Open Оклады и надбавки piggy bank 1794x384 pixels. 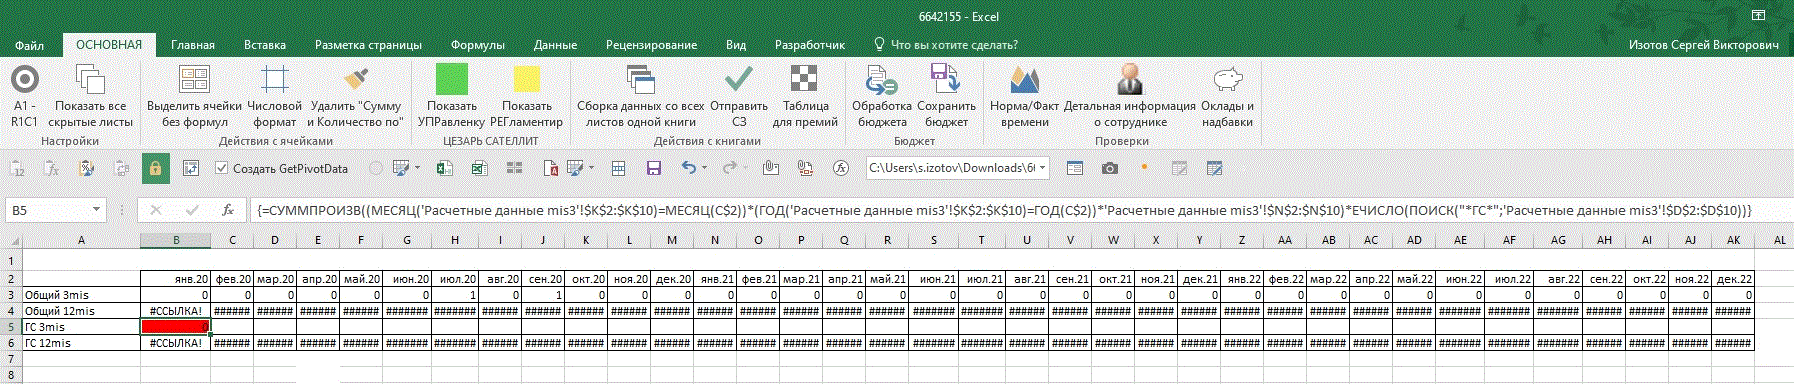coord(1227,96)
